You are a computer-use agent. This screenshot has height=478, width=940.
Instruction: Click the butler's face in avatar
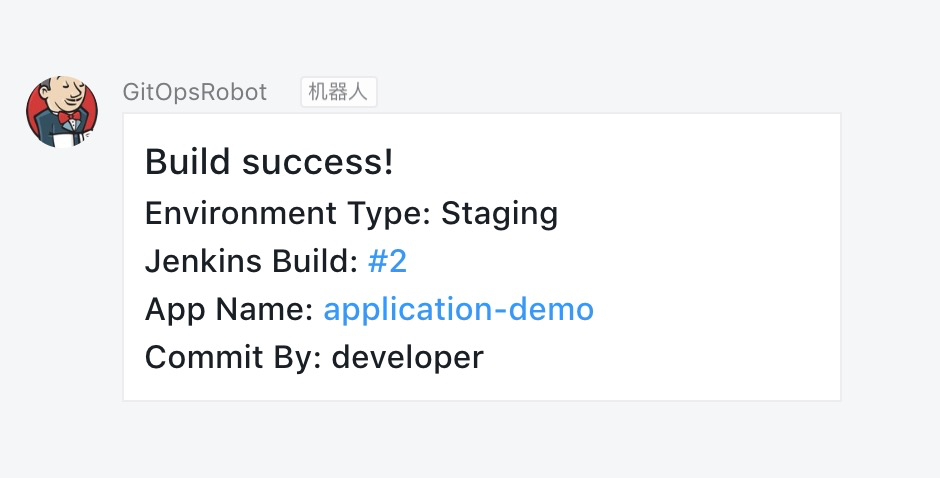click(67, 94)
